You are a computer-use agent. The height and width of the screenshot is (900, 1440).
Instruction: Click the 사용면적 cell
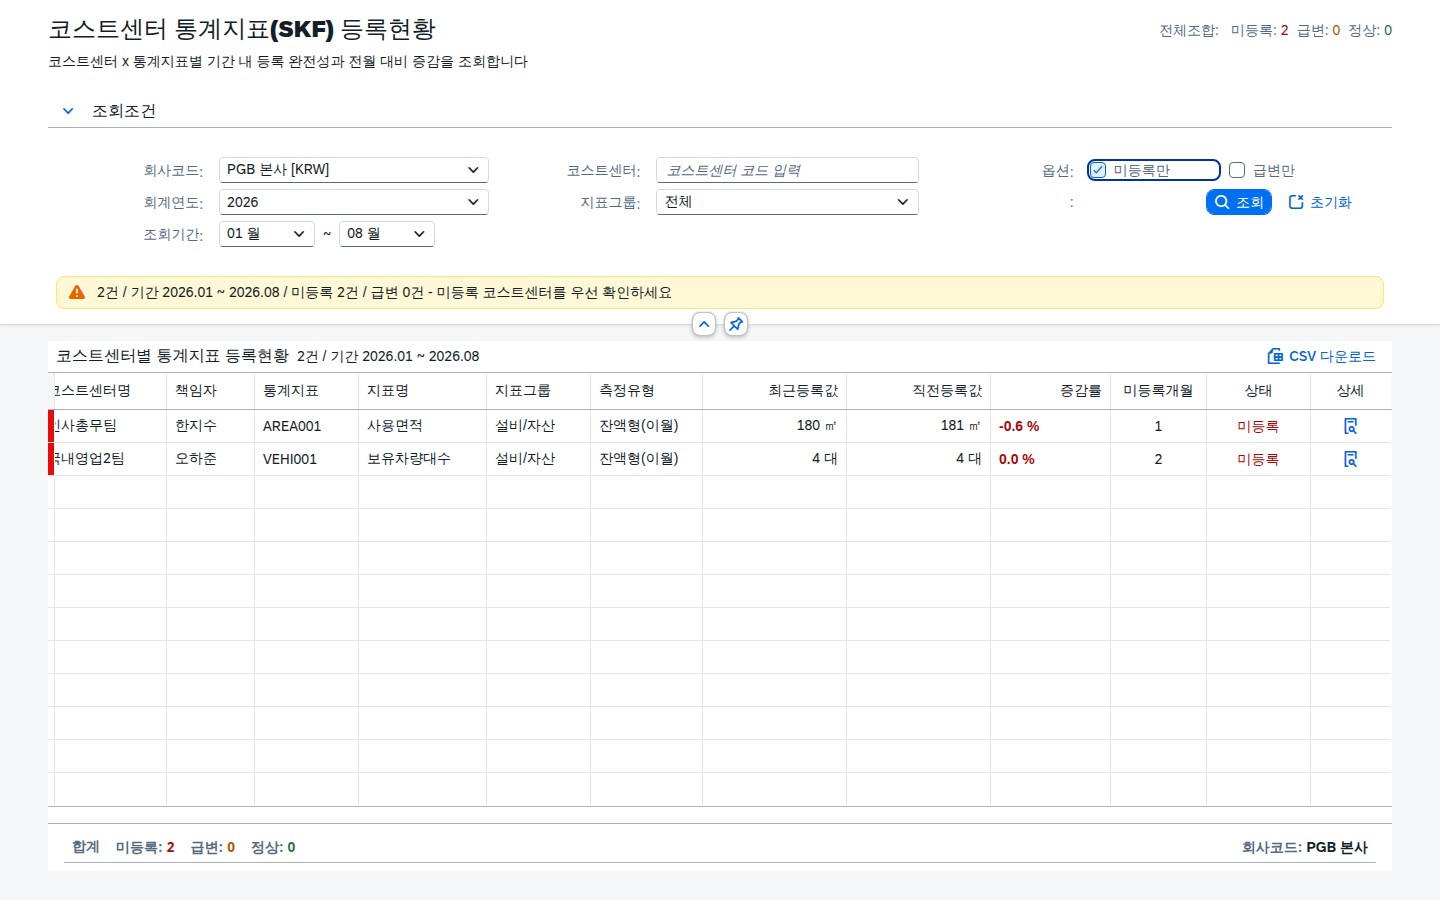(422, 426)
